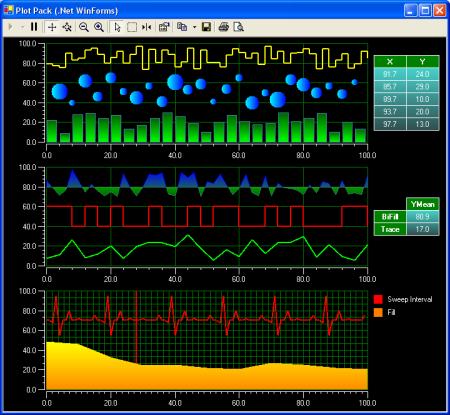Select the BiFill row in YMean table

coord(406,217)
